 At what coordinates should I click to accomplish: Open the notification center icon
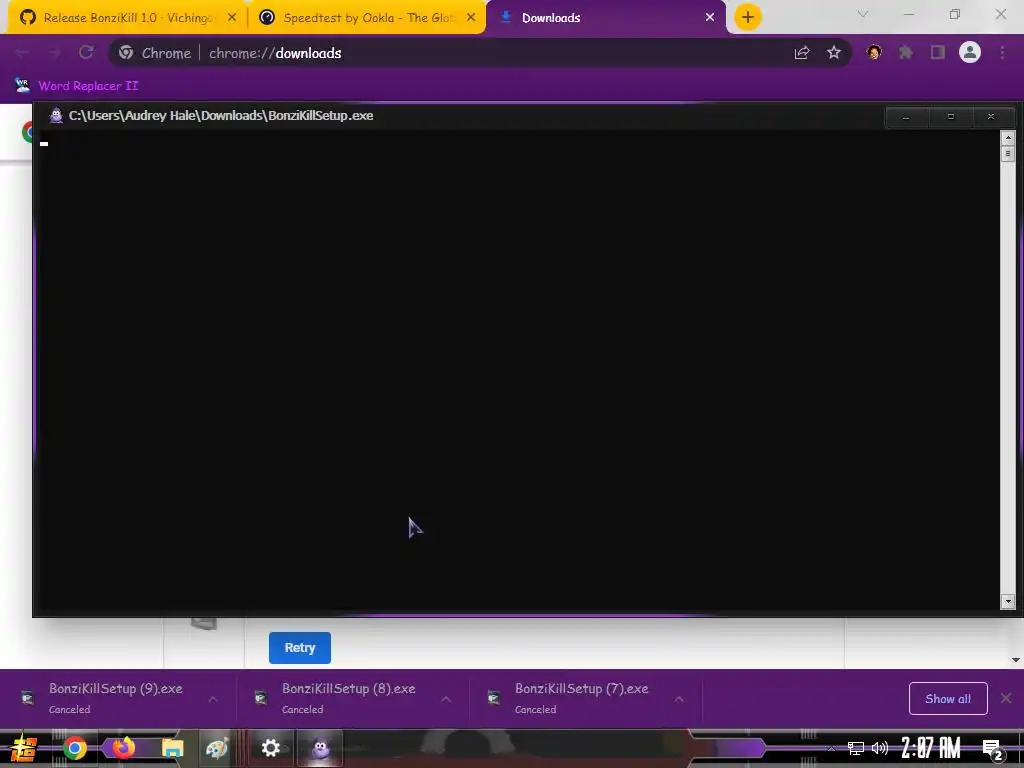[993, 749]
